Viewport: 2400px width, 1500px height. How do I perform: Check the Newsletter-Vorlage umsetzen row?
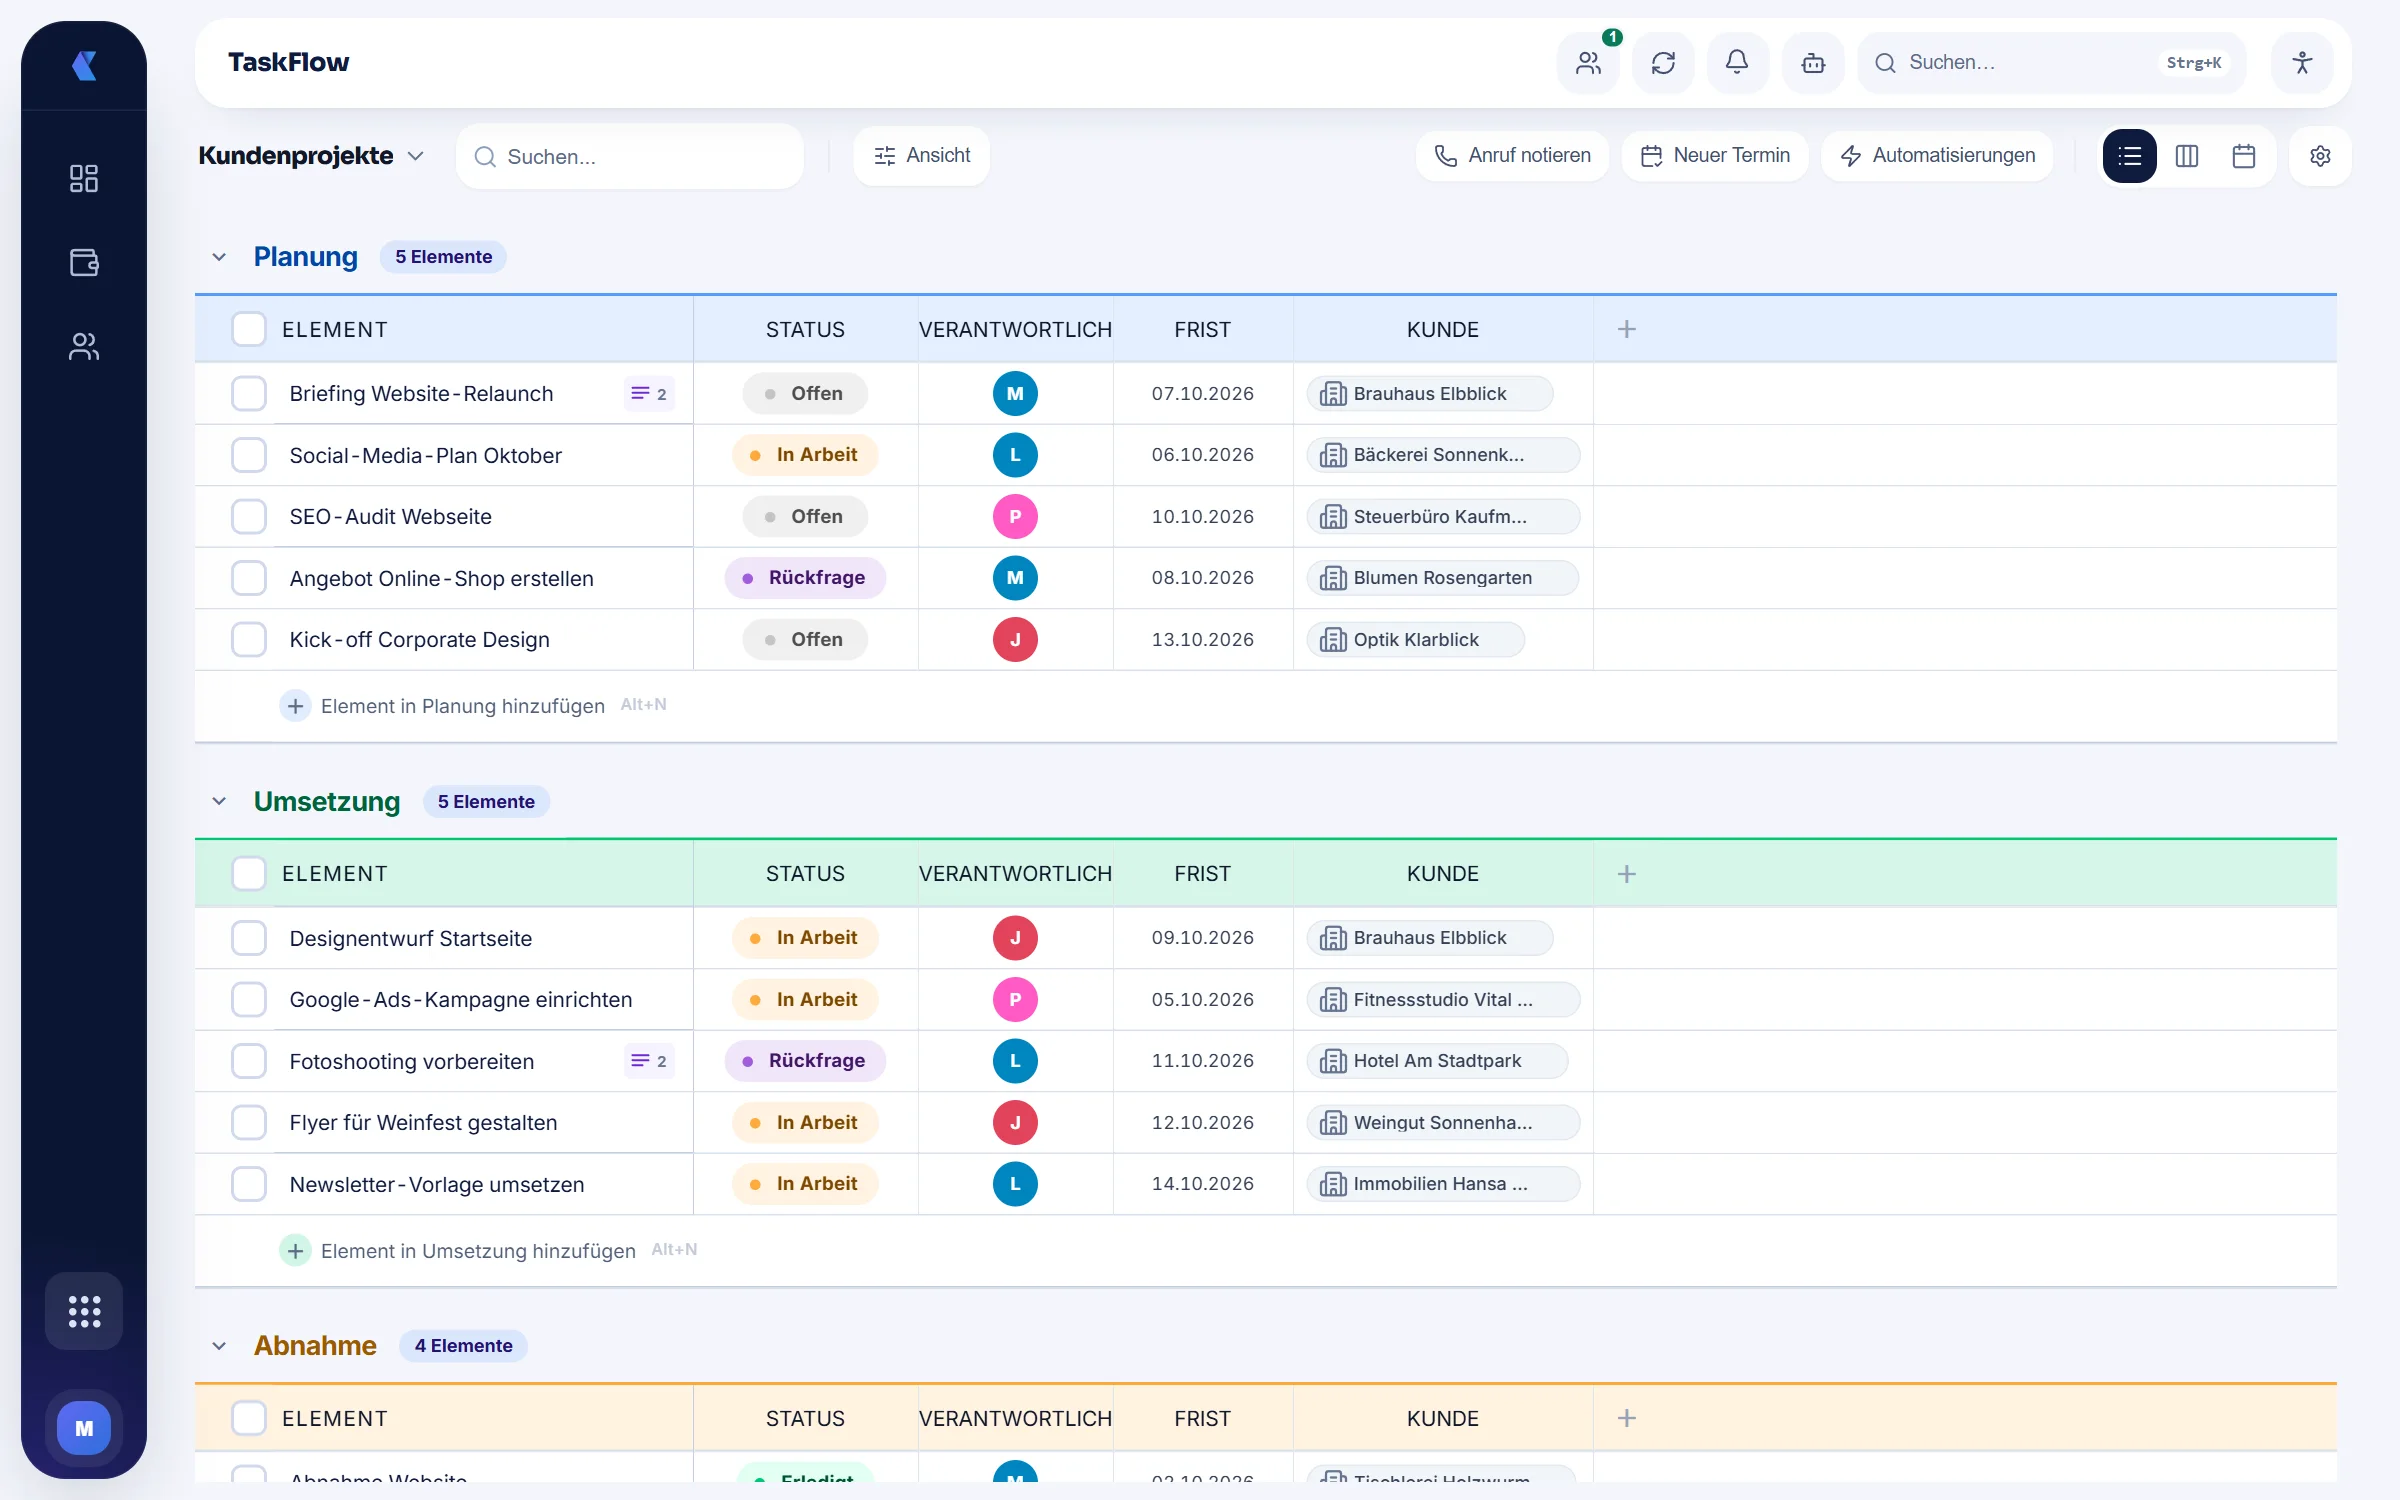point(249,1184)
